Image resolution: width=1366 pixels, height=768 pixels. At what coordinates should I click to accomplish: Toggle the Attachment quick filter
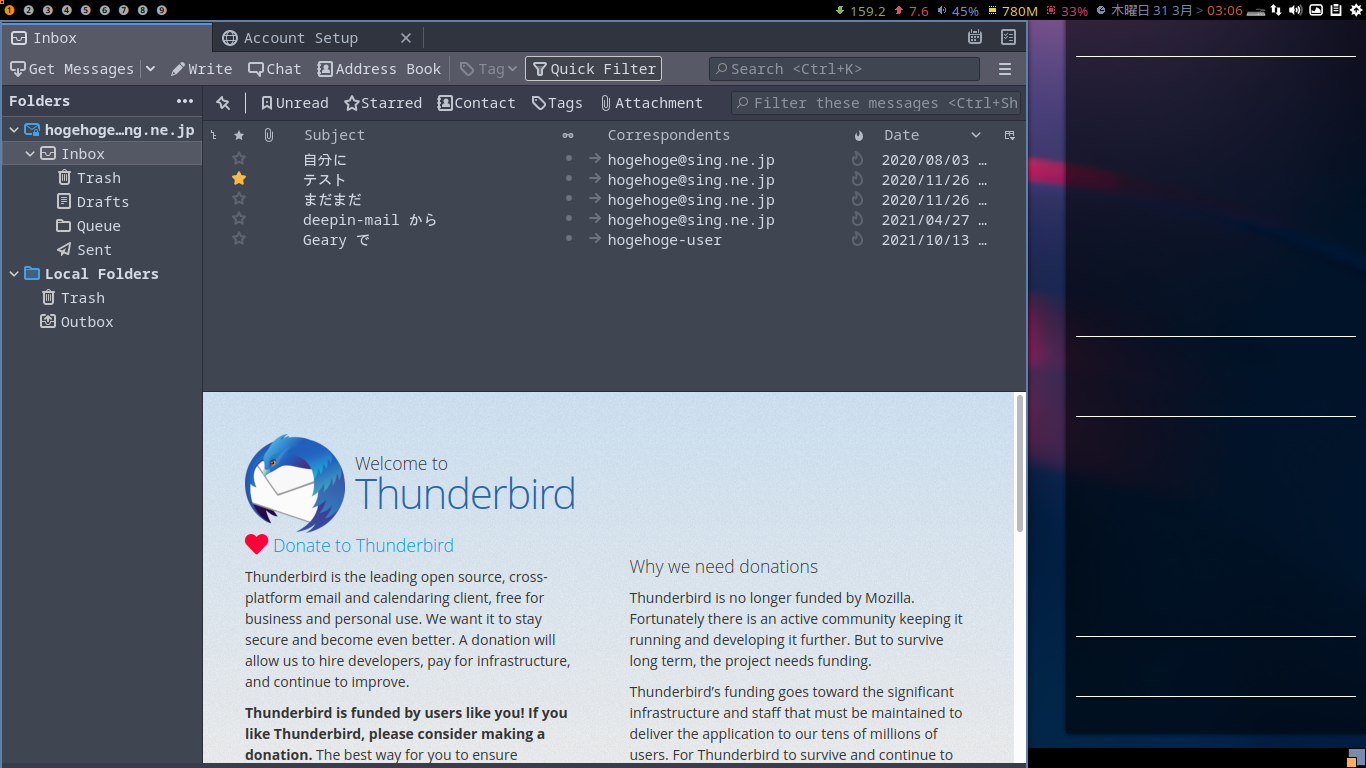pos(651,103)
